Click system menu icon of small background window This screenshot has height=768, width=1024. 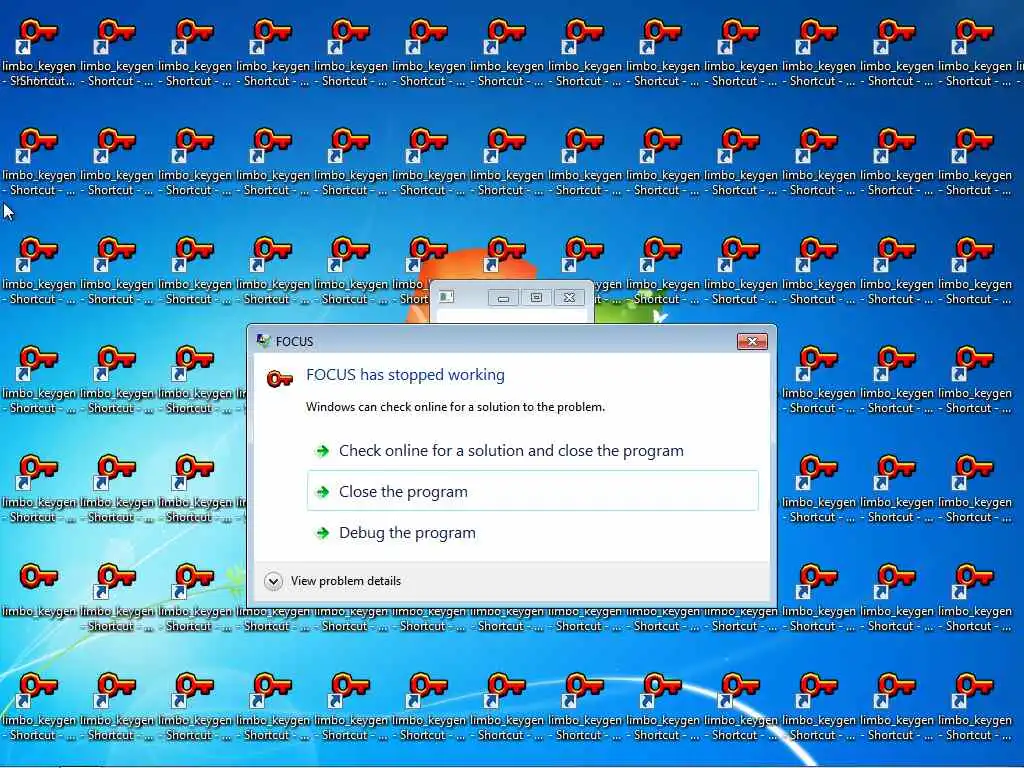pyautogui.click(x=447, y=297)
